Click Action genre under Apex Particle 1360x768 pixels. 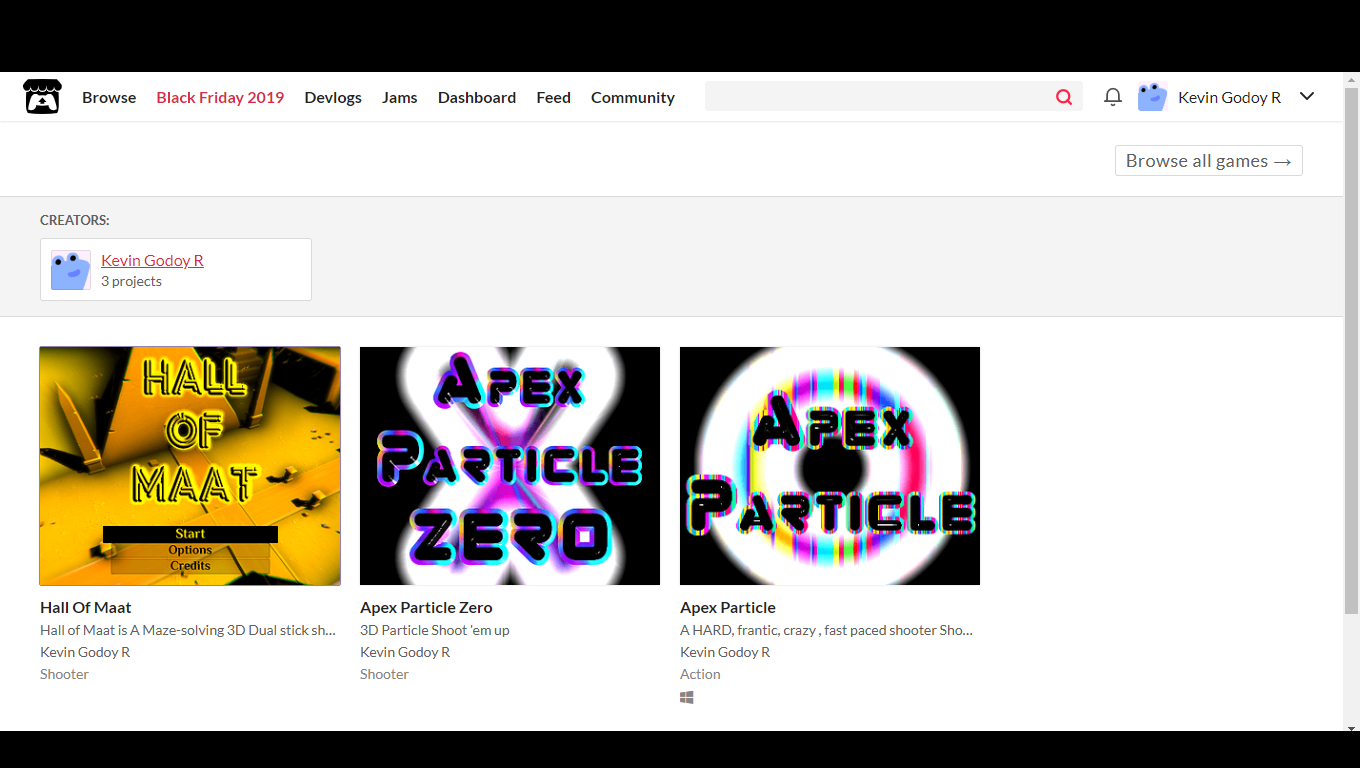point(700,674)
